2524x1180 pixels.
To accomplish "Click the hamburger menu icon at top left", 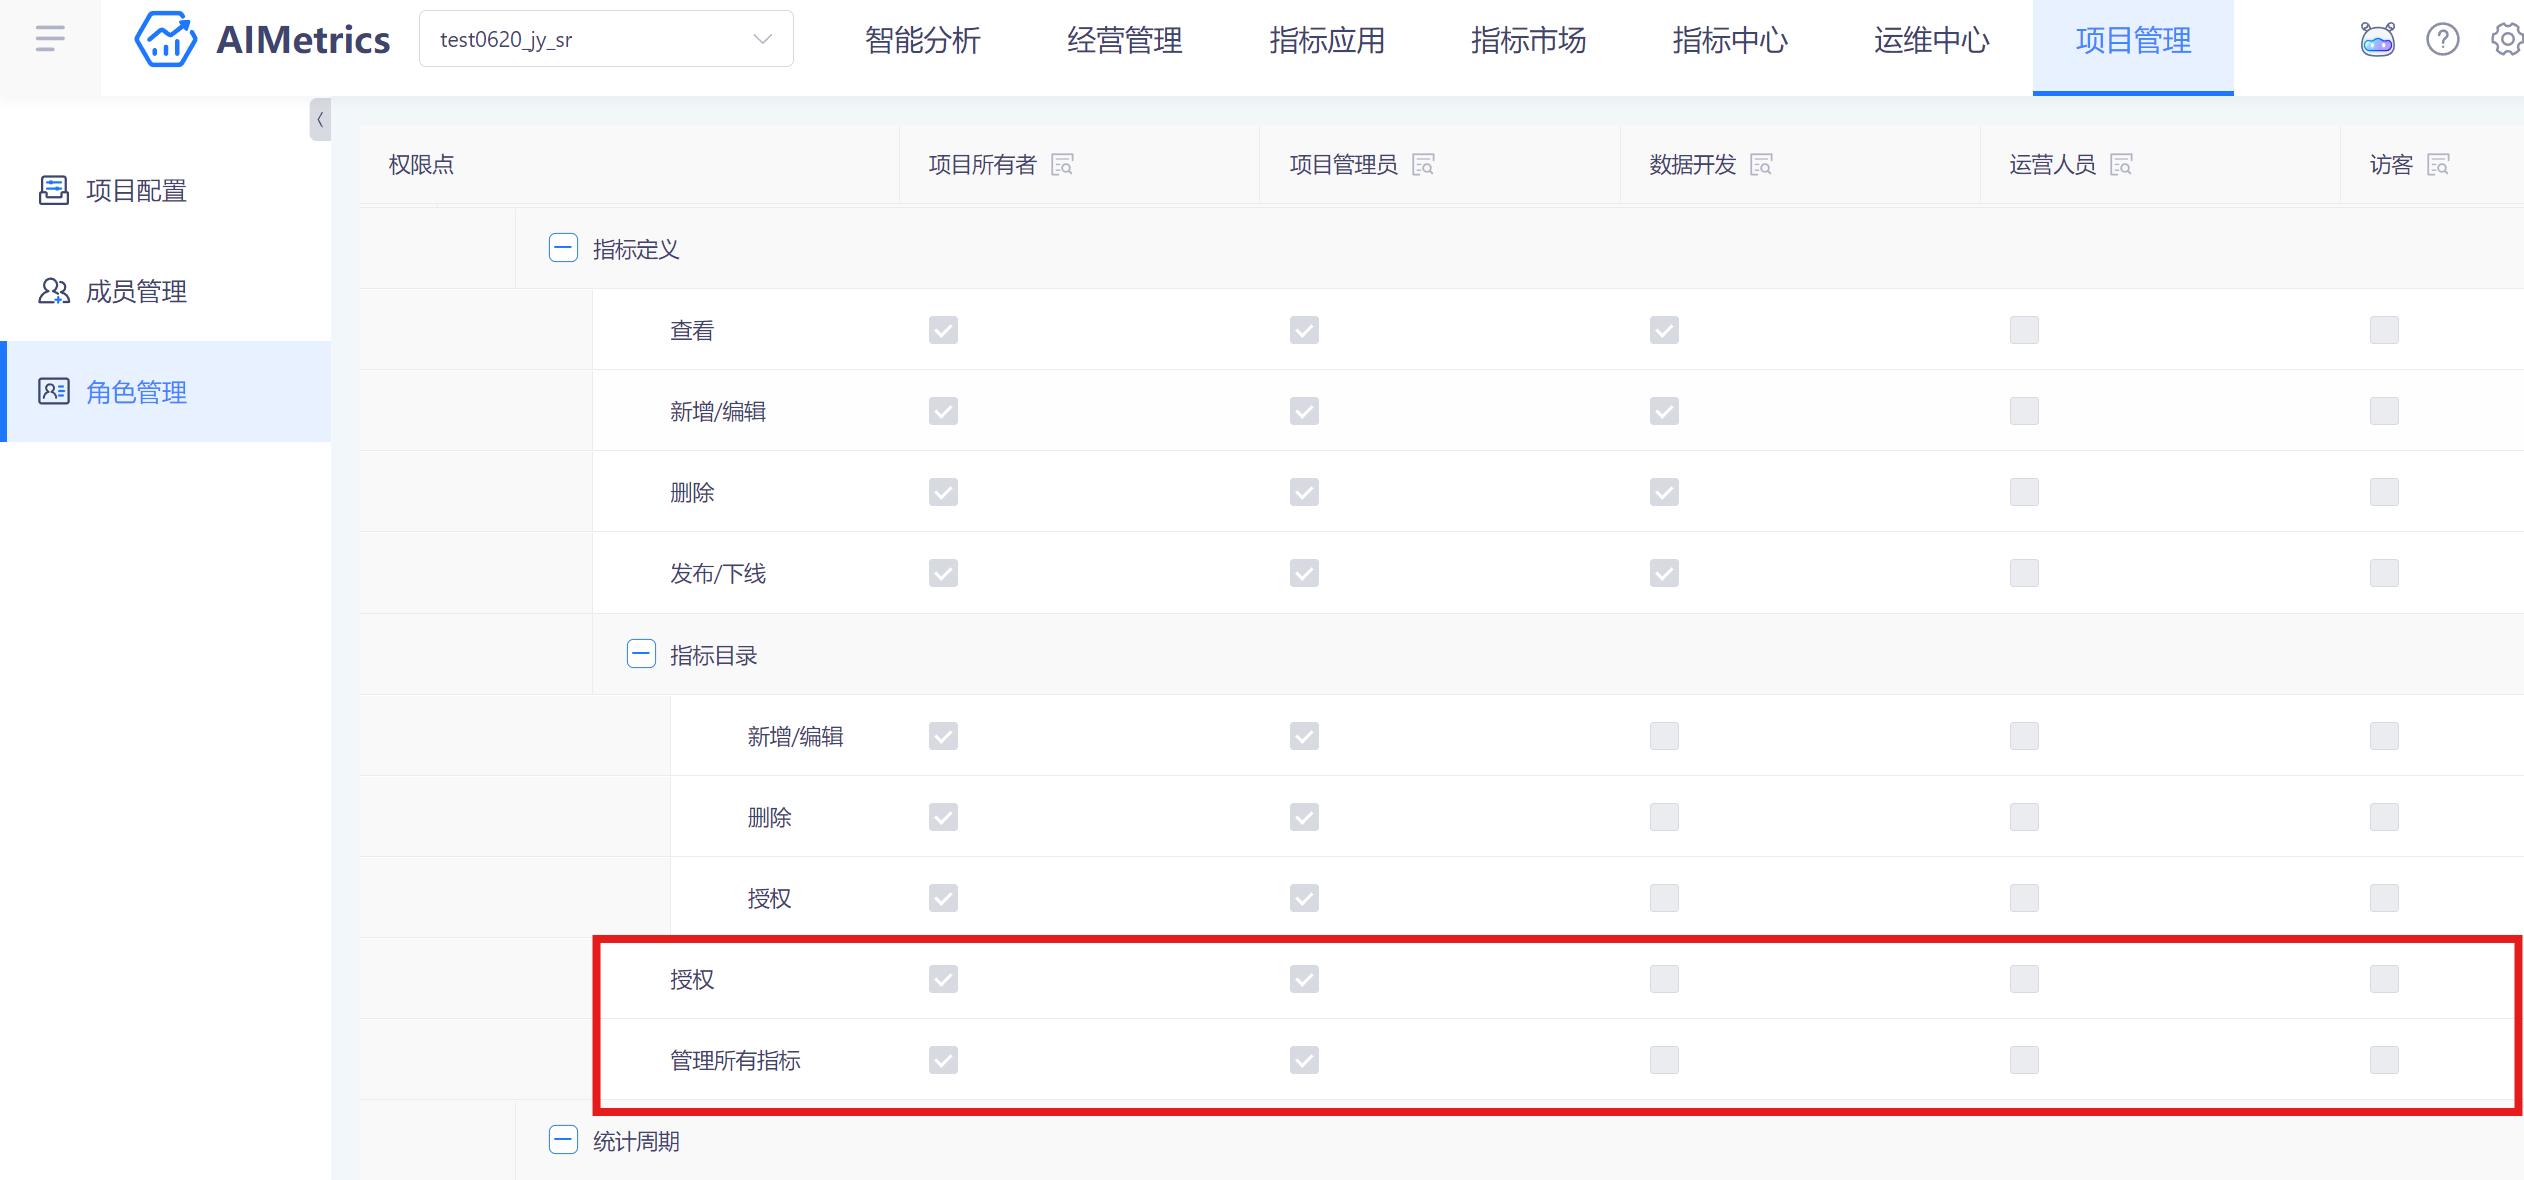I will [49, 39].
